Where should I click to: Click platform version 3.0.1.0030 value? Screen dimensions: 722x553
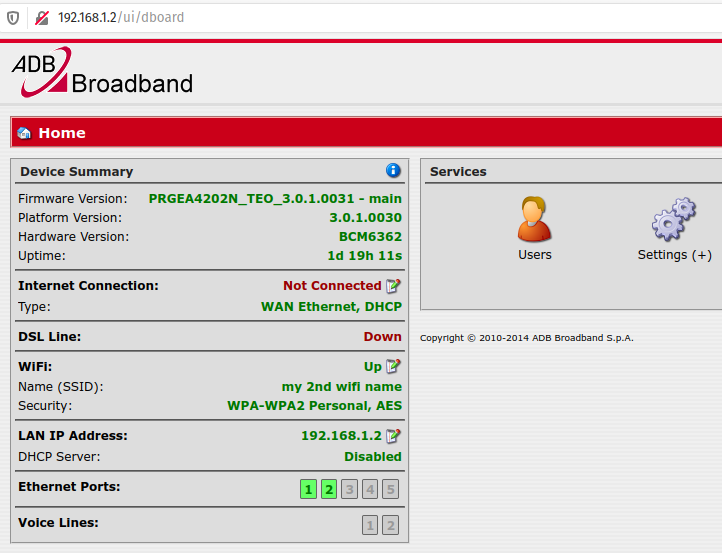point(365,217)
